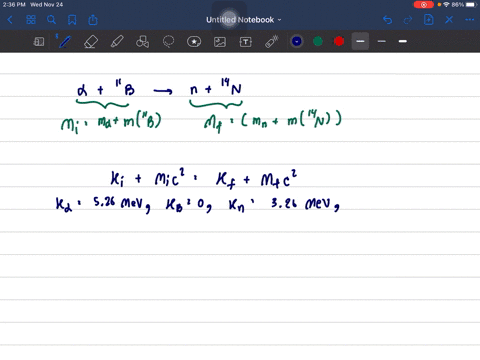Add a new page to notebook
The image size is (480, 360).
(429, 20)
